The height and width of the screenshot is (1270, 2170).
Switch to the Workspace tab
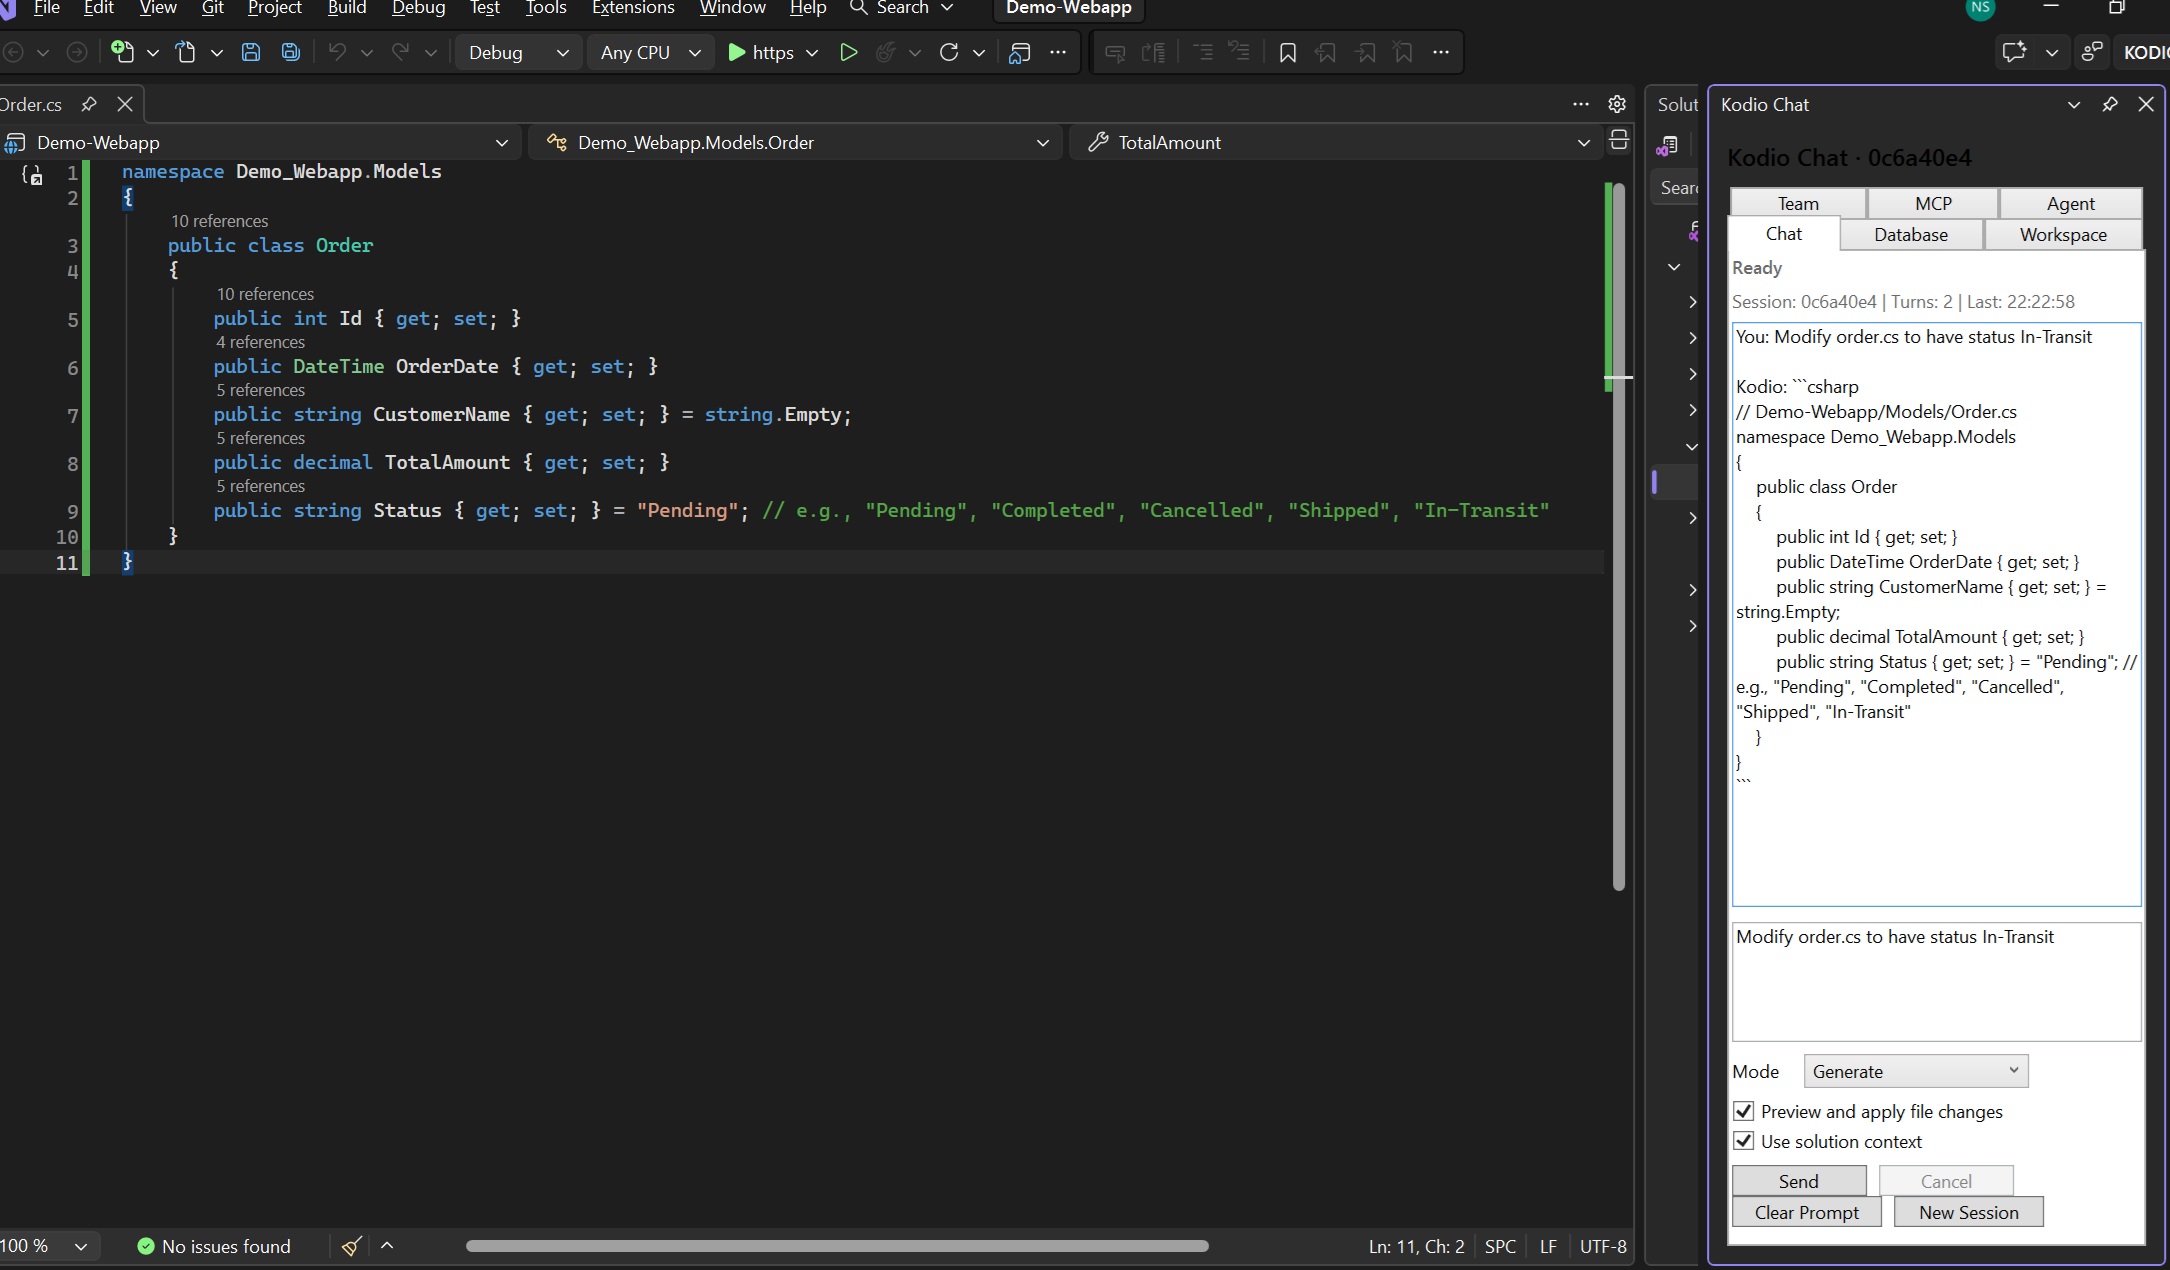2063,234
